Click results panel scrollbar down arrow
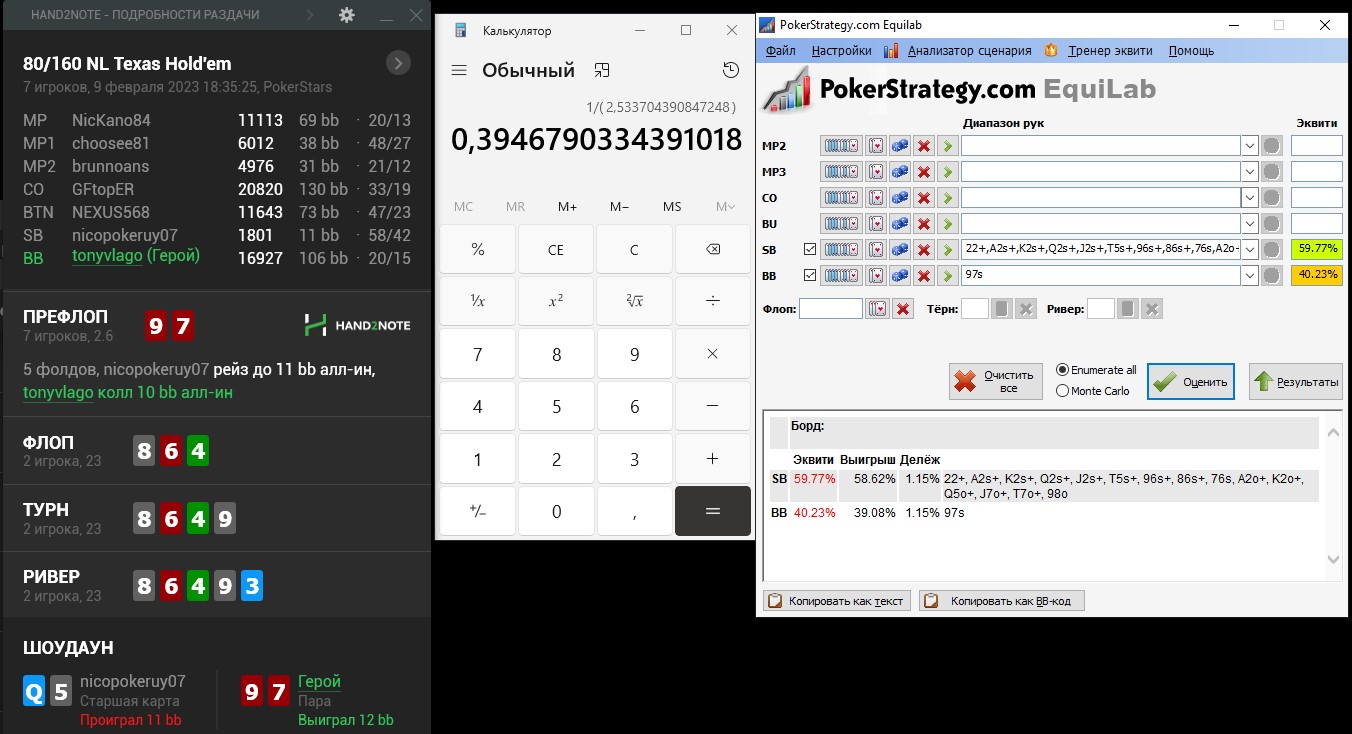 1333,559
